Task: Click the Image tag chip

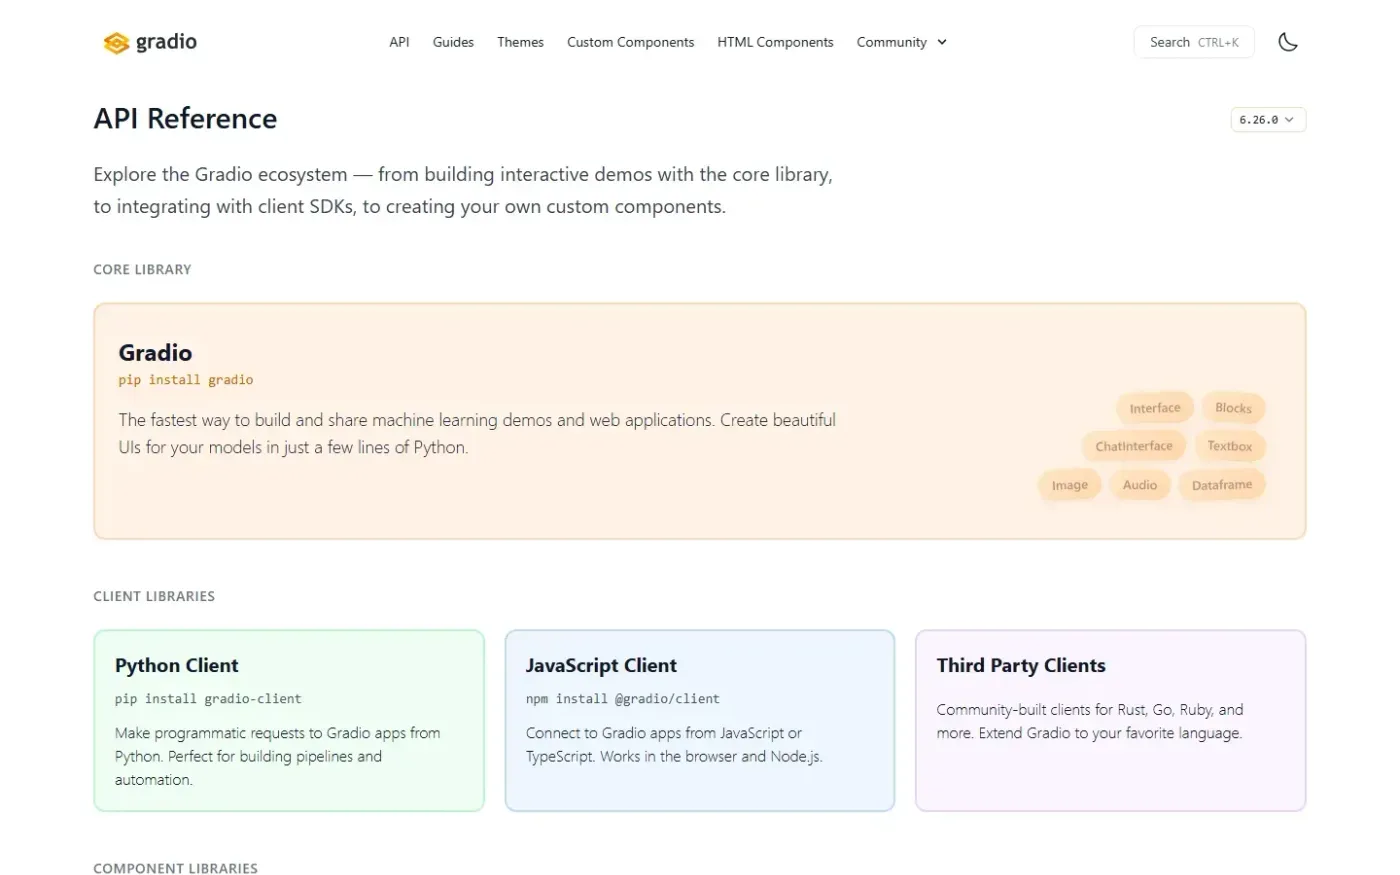Action: pos(1069,485)
